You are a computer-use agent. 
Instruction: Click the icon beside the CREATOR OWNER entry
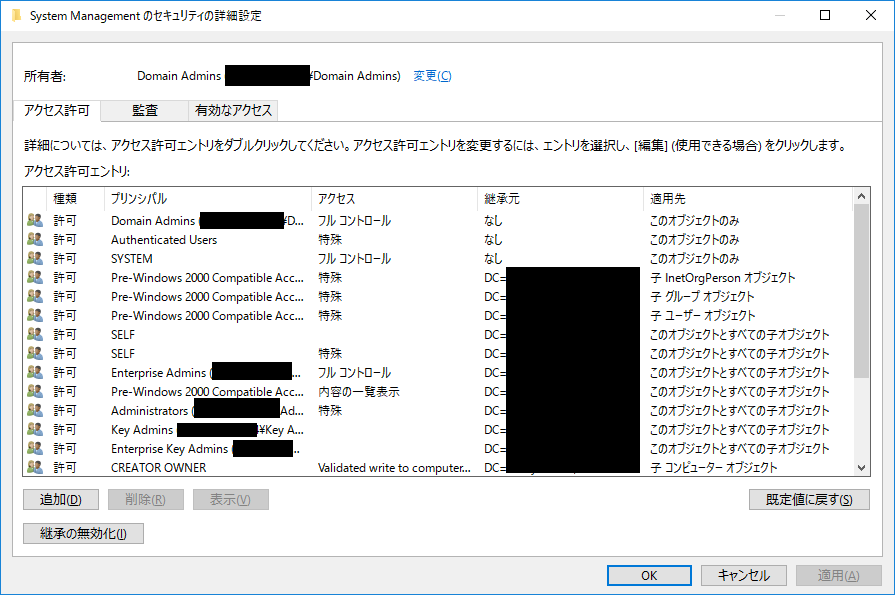point(35,468)
